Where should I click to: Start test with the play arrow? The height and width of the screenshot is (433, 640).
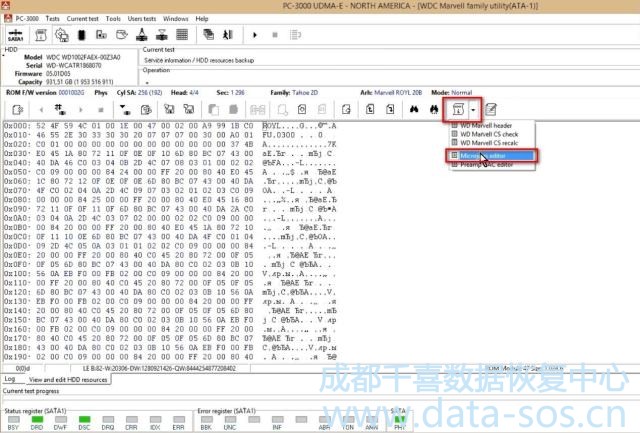pyautogui.click(x=255, y=35)
